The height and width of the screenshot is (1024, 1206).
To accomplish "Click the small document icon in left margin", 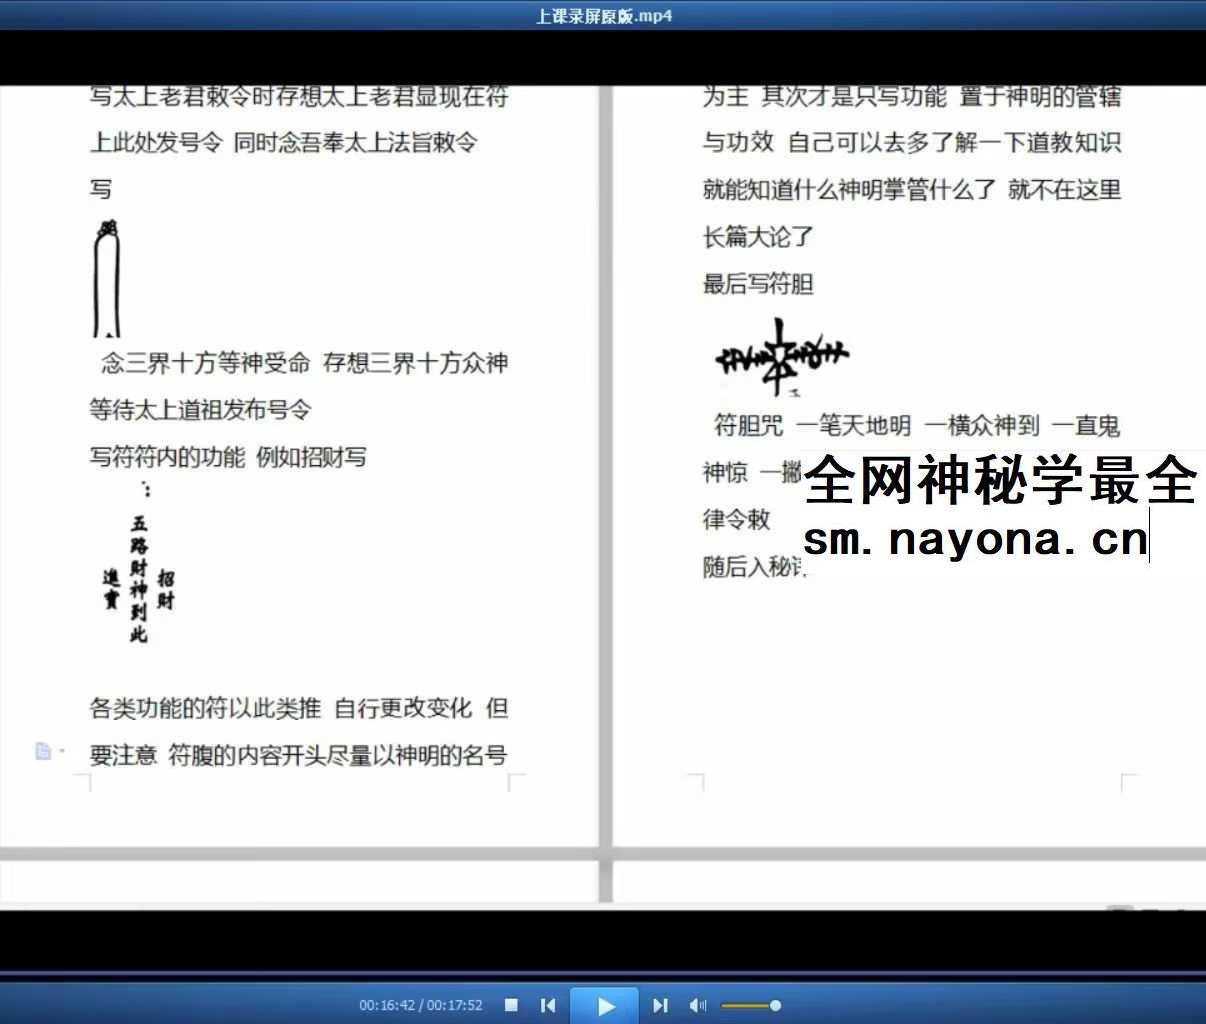I will 43,751.
